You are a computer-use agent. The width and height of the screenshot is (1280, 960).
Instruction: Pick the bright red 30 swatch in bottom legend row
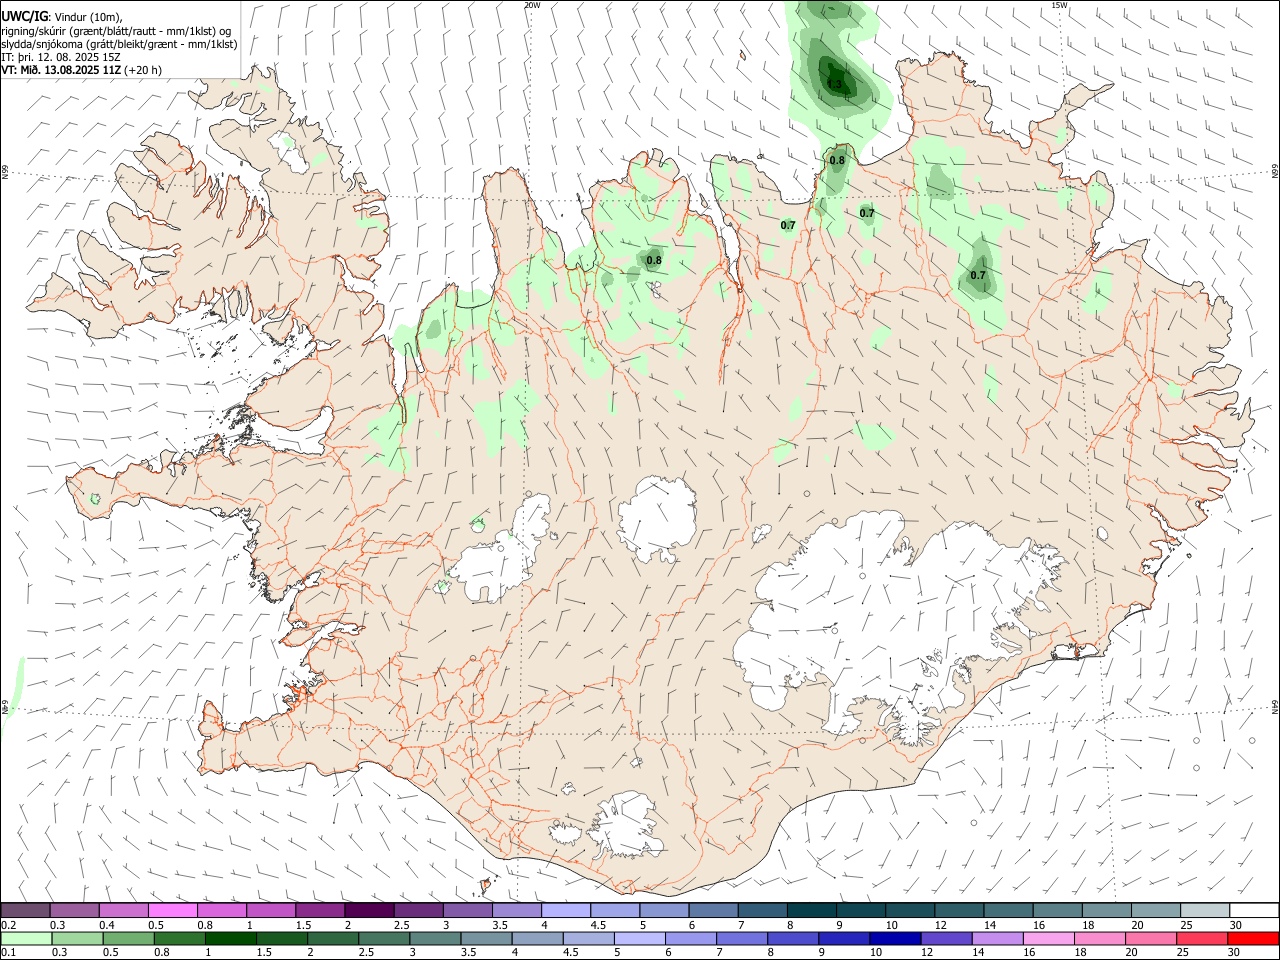pyautogui.click(x=1252, y=938)
